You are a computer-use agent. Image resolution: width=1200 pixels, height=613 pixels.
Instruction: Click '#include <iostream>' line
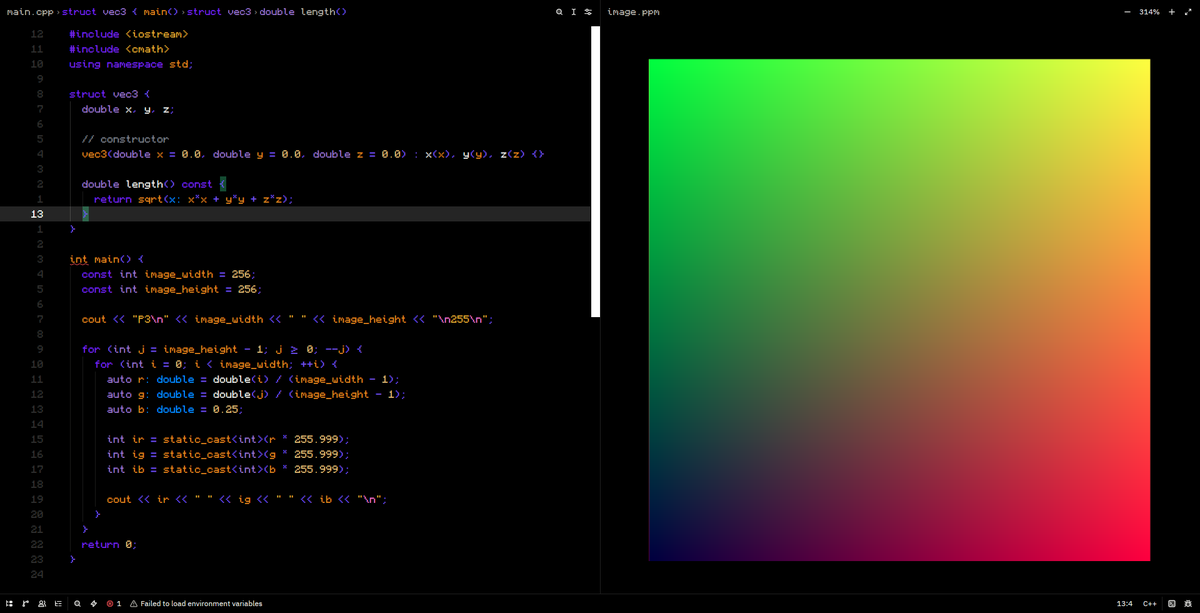[x=128, y=34]
